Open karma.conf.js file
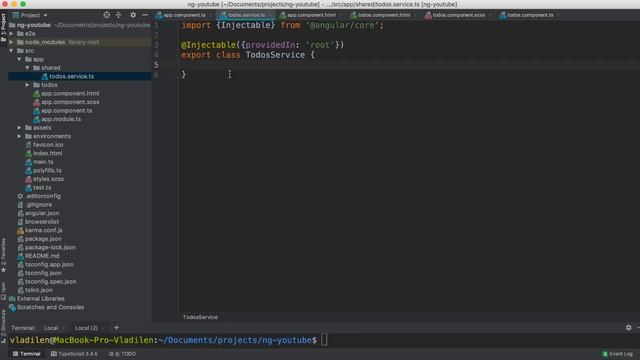The height and width of the screenshot is (360, 640). pos(43,231)
